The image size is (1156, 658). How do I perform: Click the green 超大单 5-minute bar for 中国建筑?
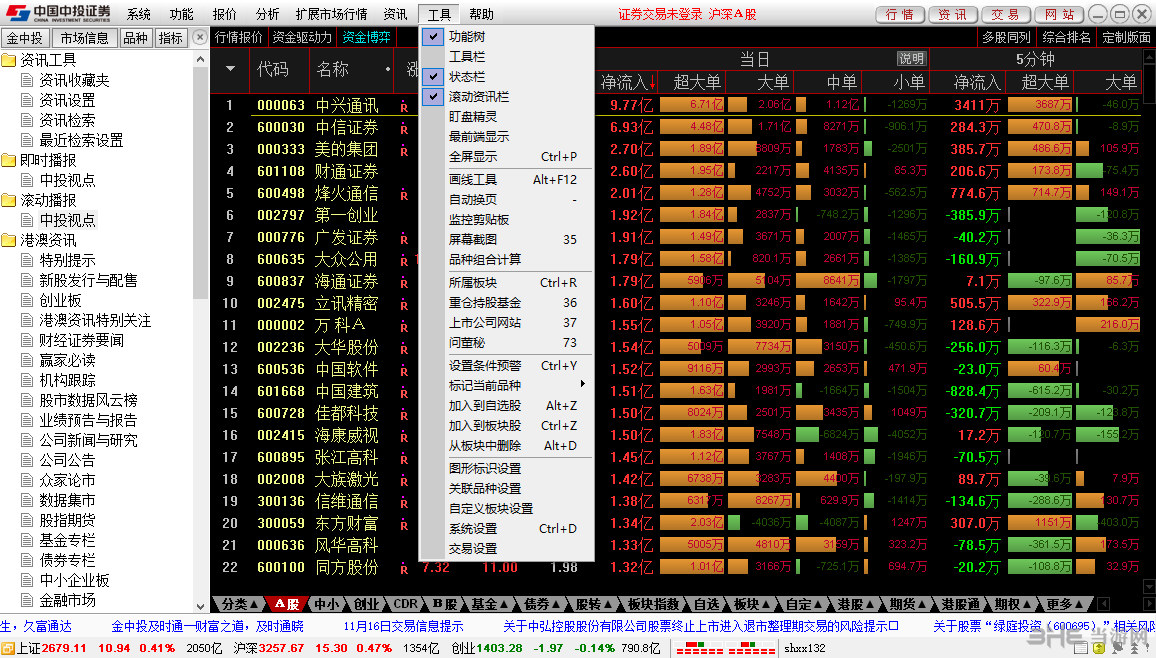pyautogui.click(x=1040, y=391)
